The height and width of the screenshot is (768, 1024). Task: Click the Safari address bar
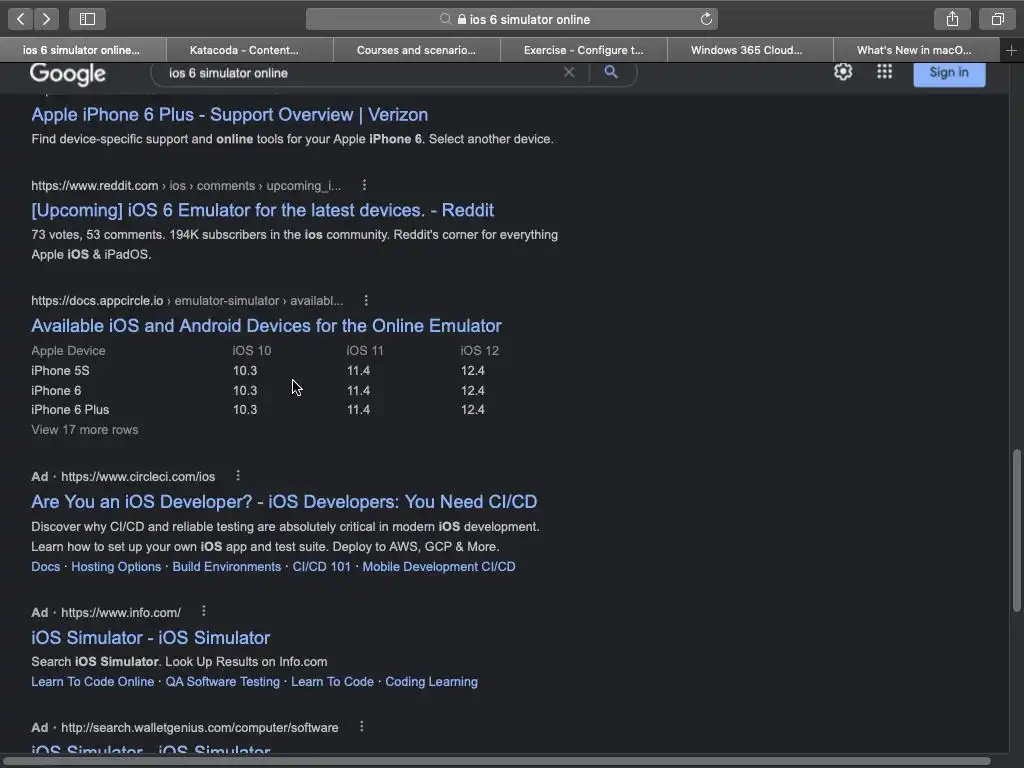(x=512, y=19)
